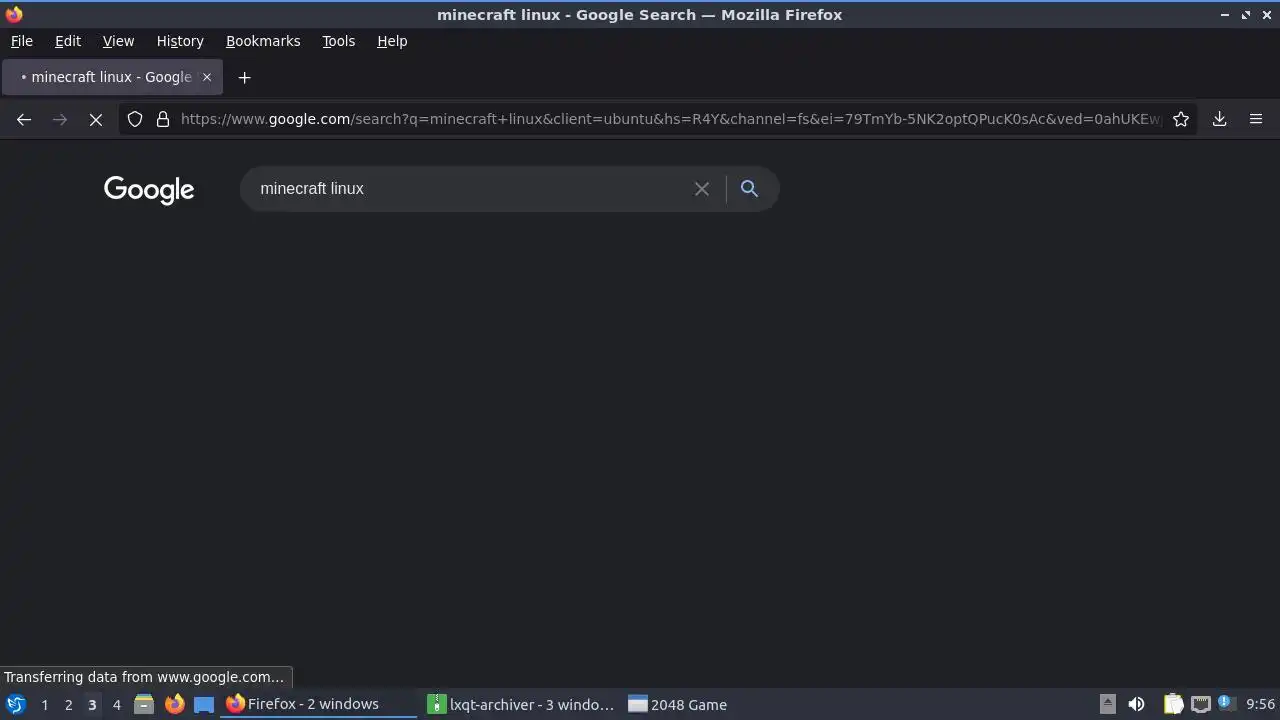Viewport: 1280px width, 720px height.
Task: Select Firefox - 2 windows taskbar button
Action: click(x=319, y=704)
